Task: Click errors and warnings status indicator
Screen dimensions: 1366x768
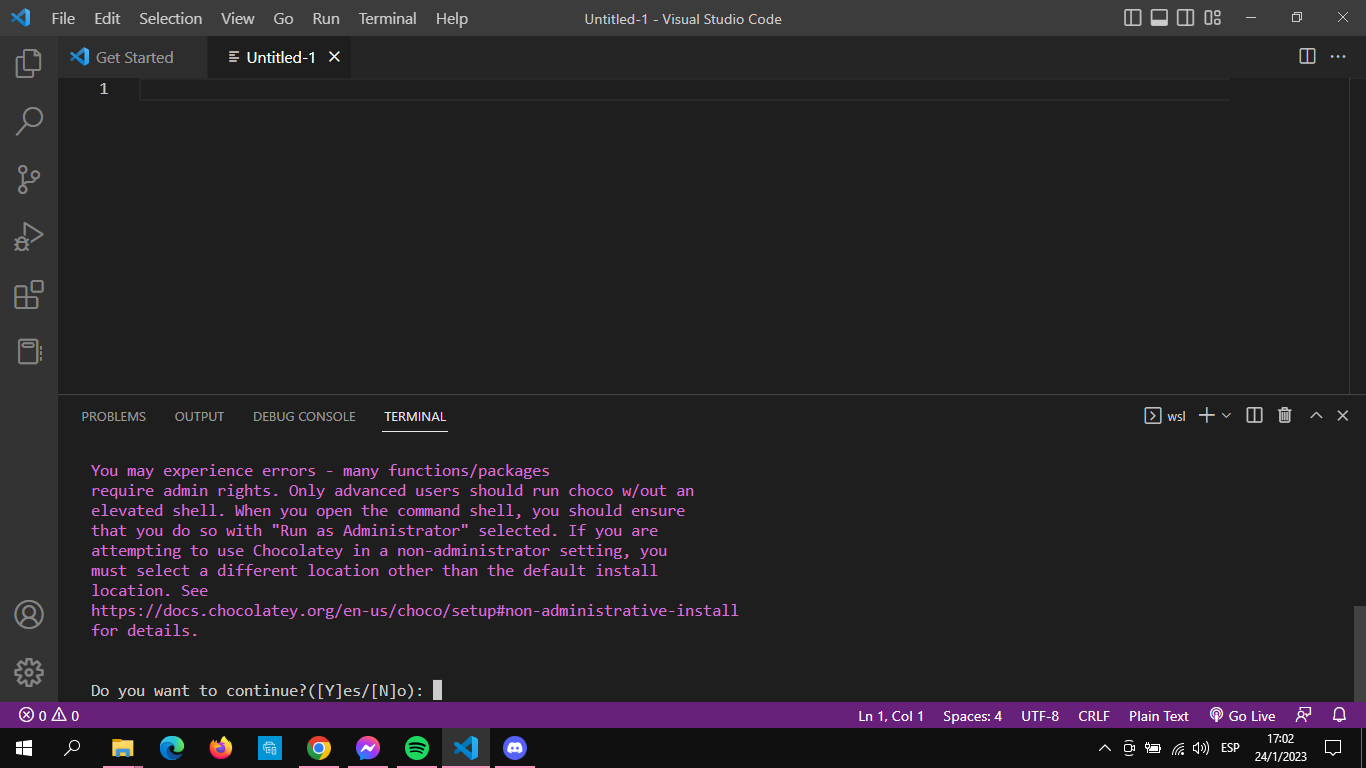Action: (x=49, y=716)
